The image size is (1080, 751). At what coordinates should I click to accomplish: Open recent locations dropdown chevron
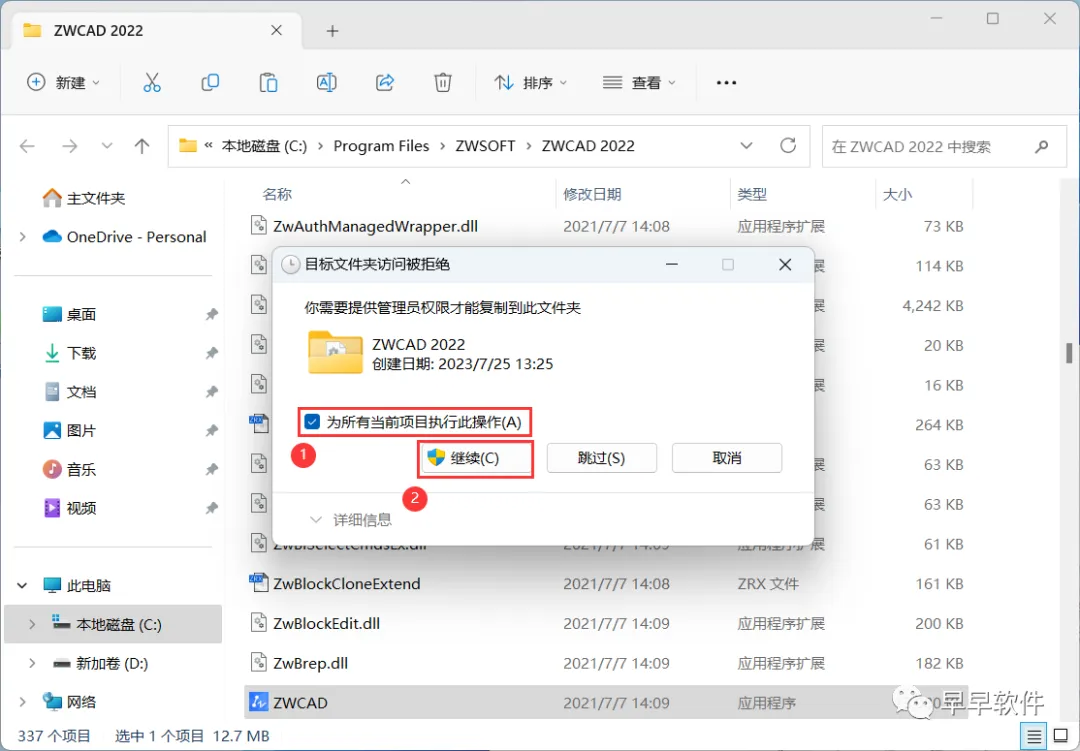(107, 146)
